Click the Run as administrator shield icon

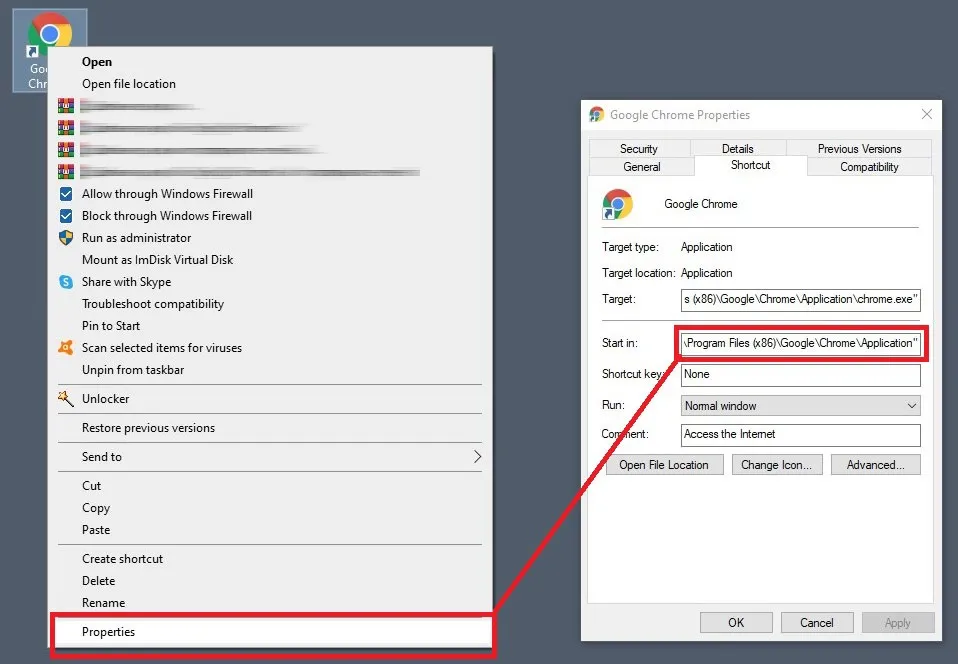66,238
